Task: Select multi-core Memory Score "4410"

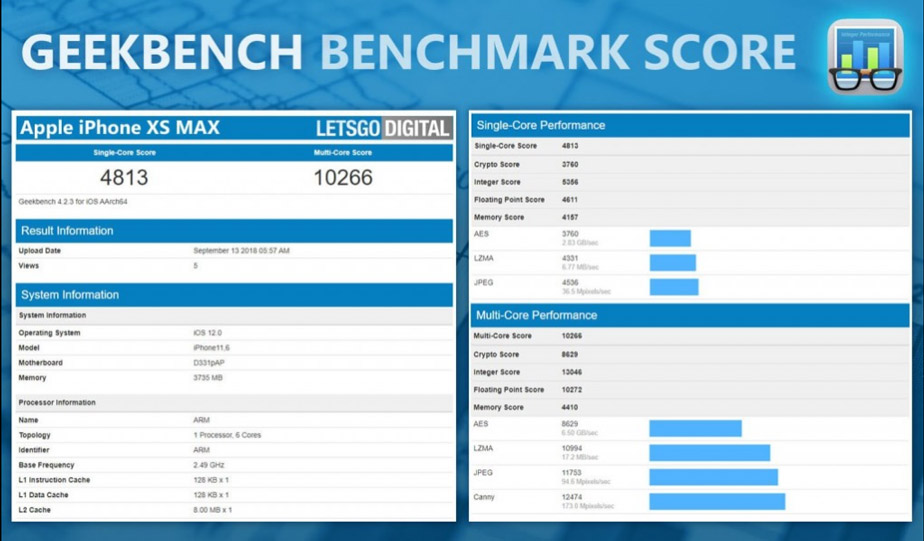Action: click(x=570, y=408)
